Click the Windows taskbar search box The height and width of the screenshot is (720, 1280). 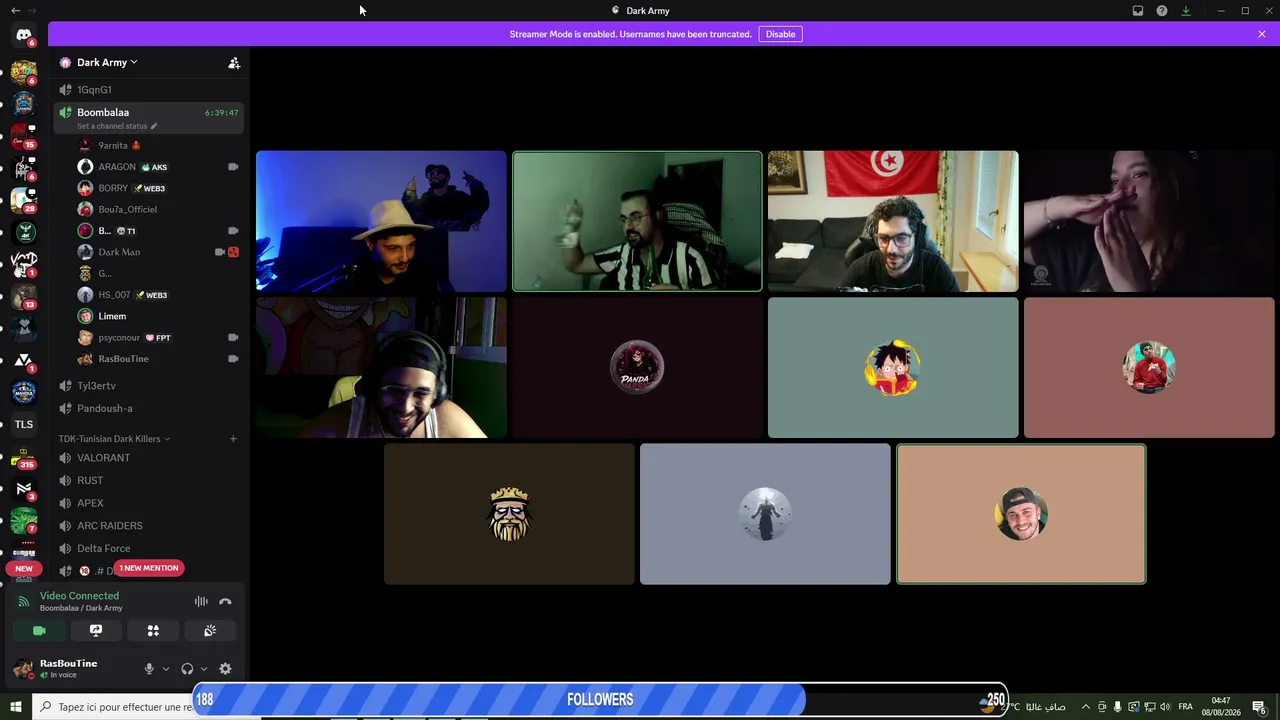[112, 707]
